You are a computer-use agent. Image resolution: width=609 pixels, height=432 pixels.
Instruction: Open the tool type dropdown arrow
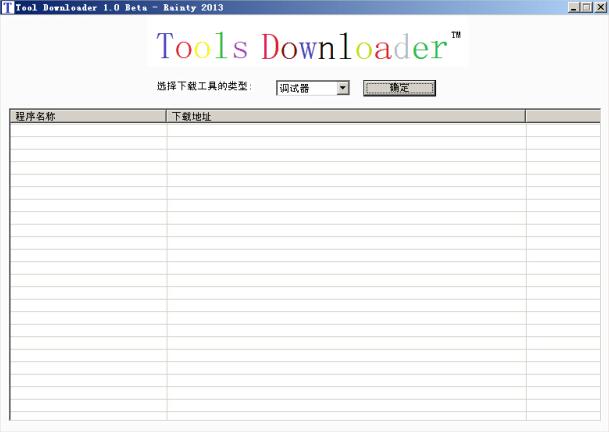coord(343,88)
